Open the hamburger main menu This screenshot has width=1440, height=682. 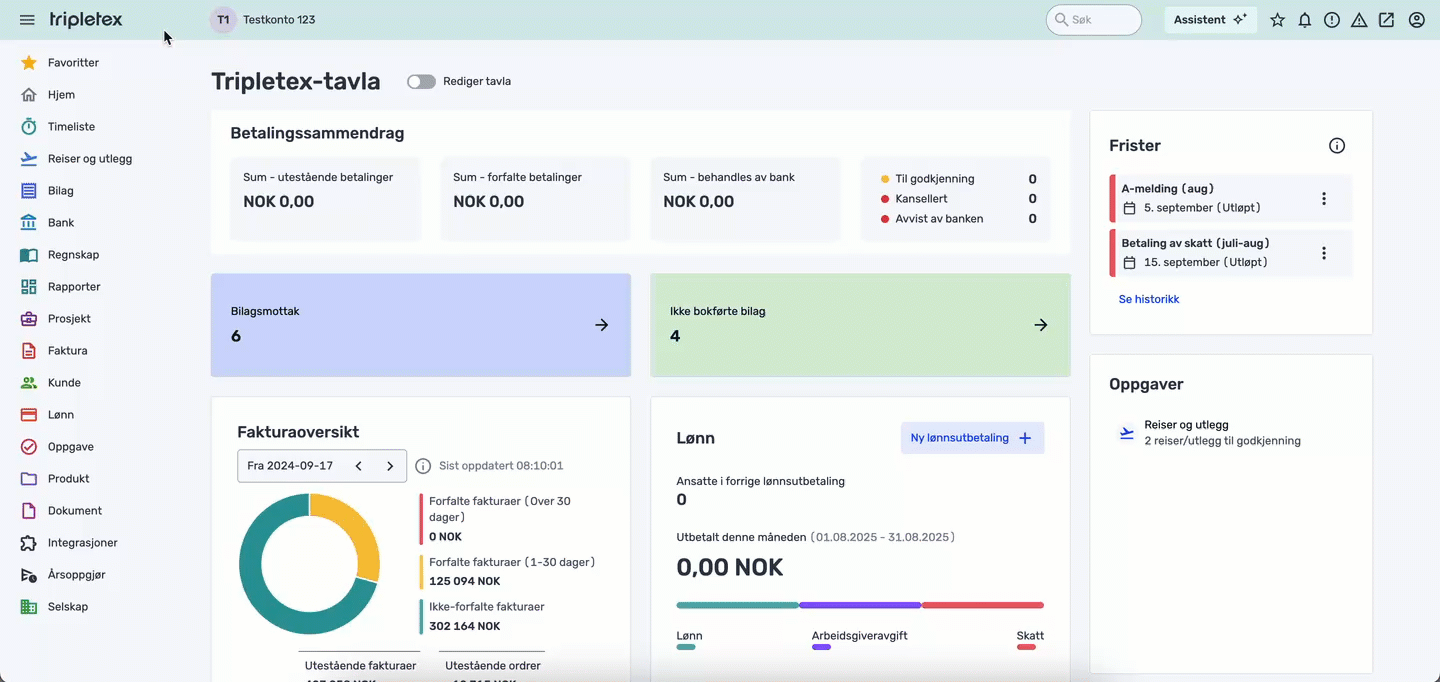(27, 20)
